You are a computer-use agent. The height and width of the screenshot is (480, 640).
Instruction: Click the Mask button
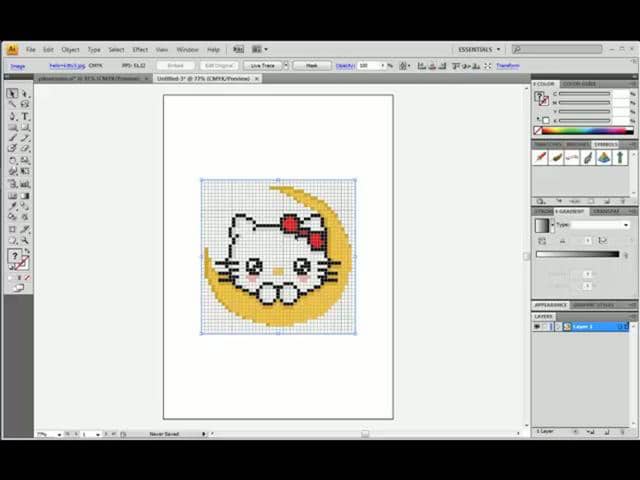[312, 65]
